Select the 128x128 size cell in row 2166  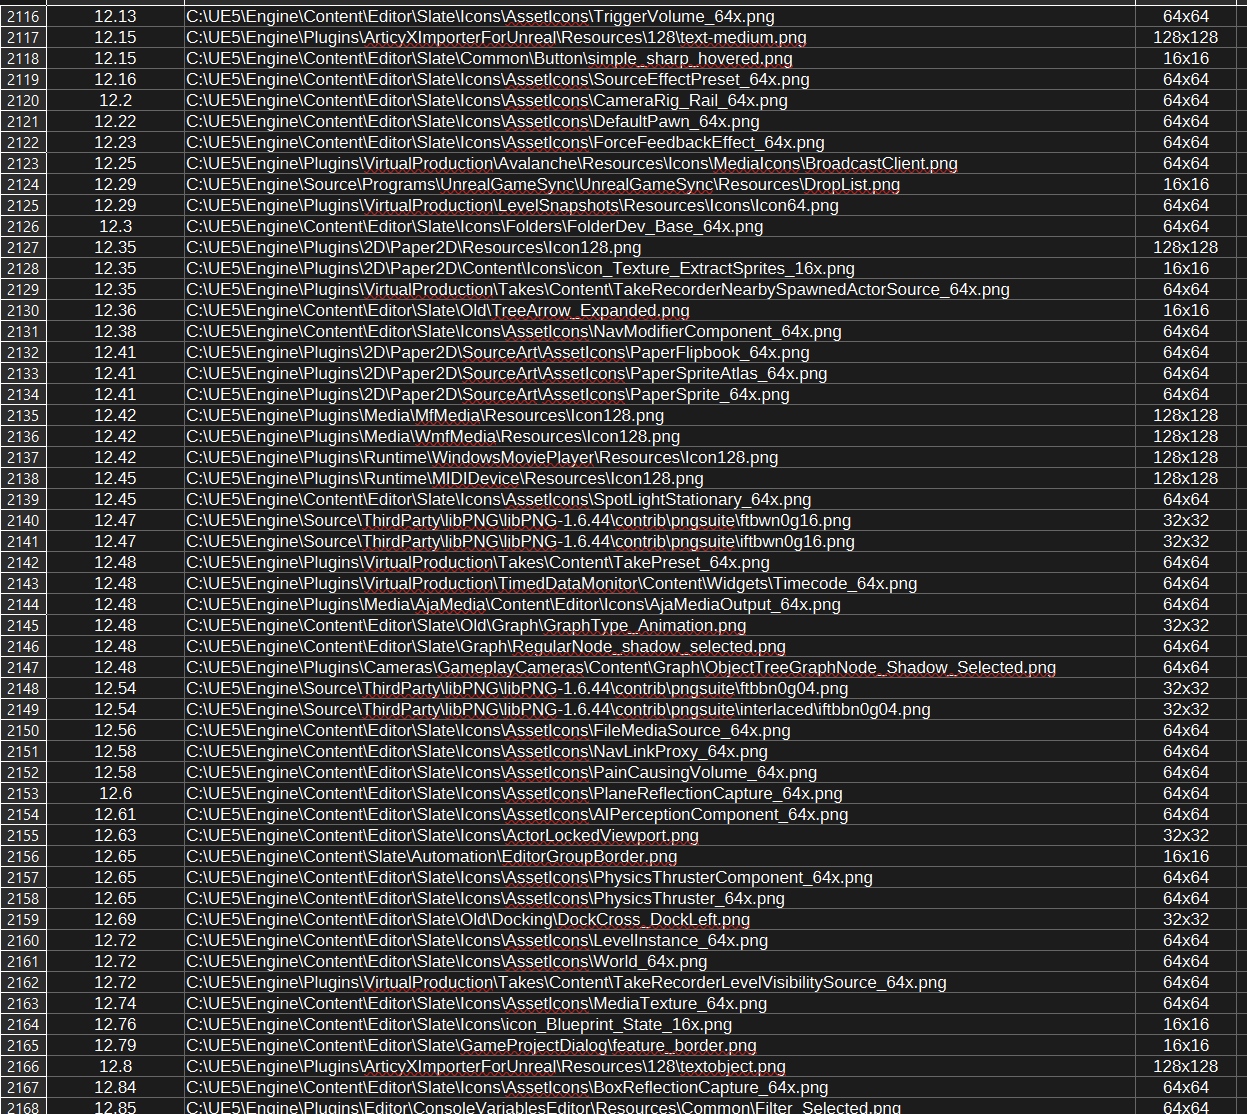point(1185,1066)
